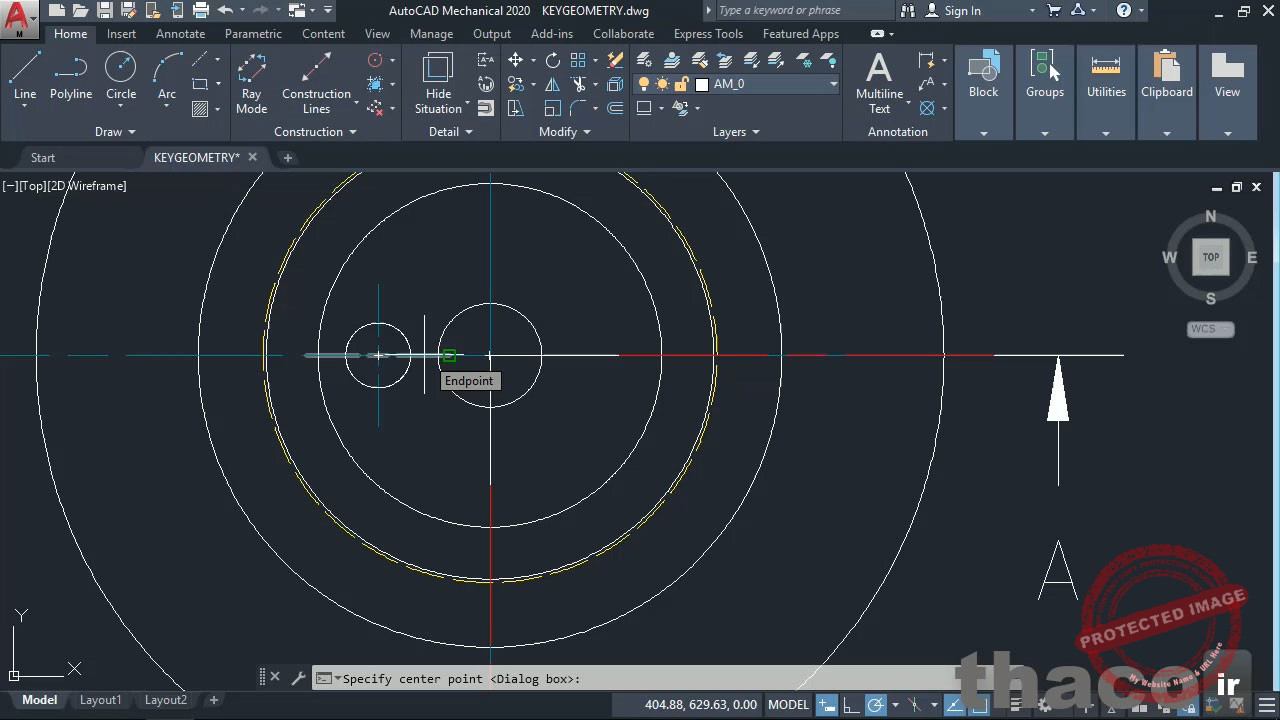Screen dimensions: 1280x720
Task: Expand the Layers panel
Action: click(x=736, y=132)
